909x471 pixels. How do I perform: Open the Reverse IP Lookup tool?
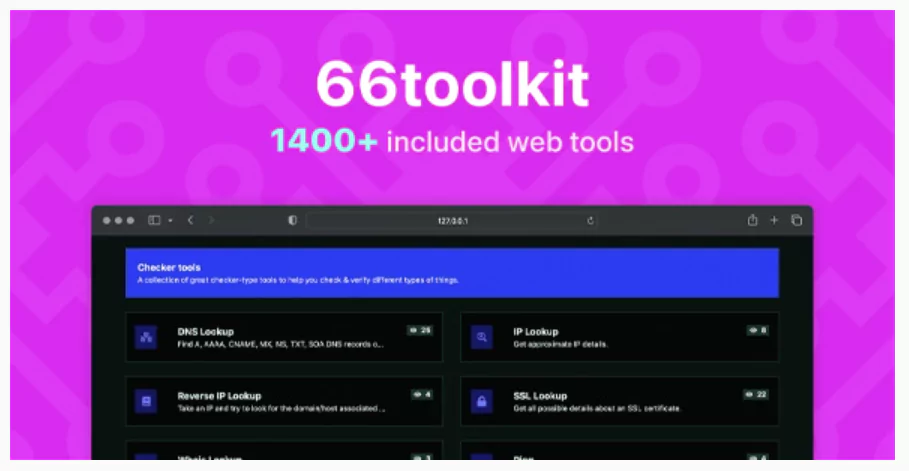(284, 401)
